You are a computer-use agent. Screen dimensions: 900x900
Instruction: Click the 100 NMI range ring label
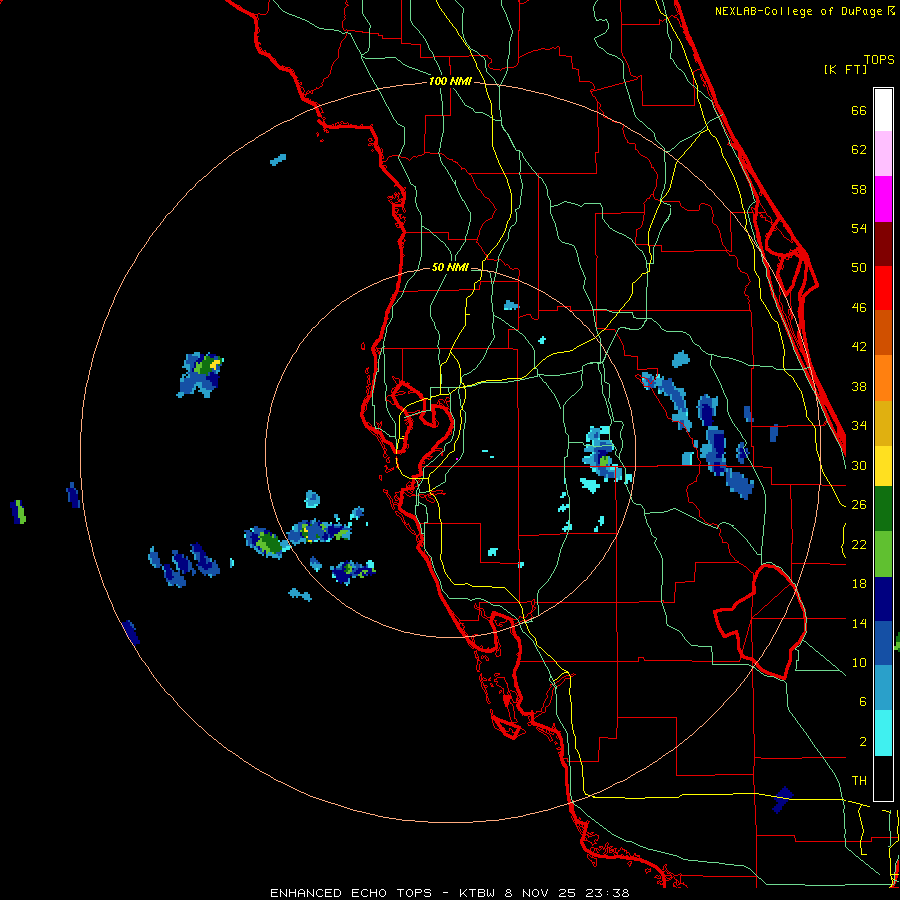pos(450,81)
